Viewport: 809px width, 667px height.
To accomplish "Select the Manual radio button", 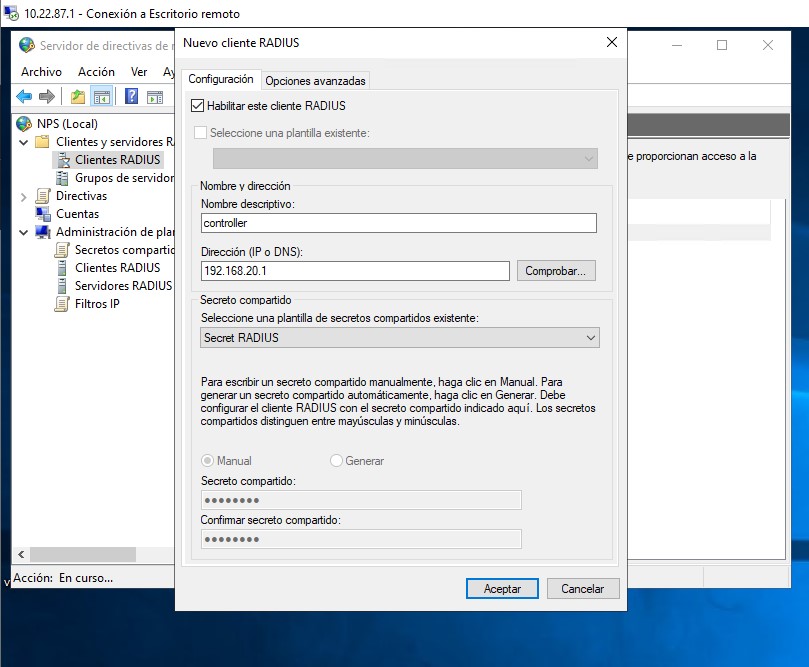I will tap(207, 461).
